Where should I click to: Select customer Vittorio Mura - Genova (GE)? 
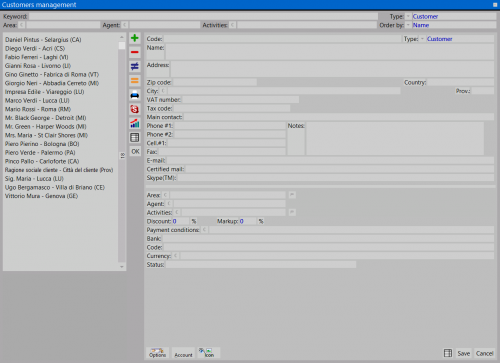(41, 196)
